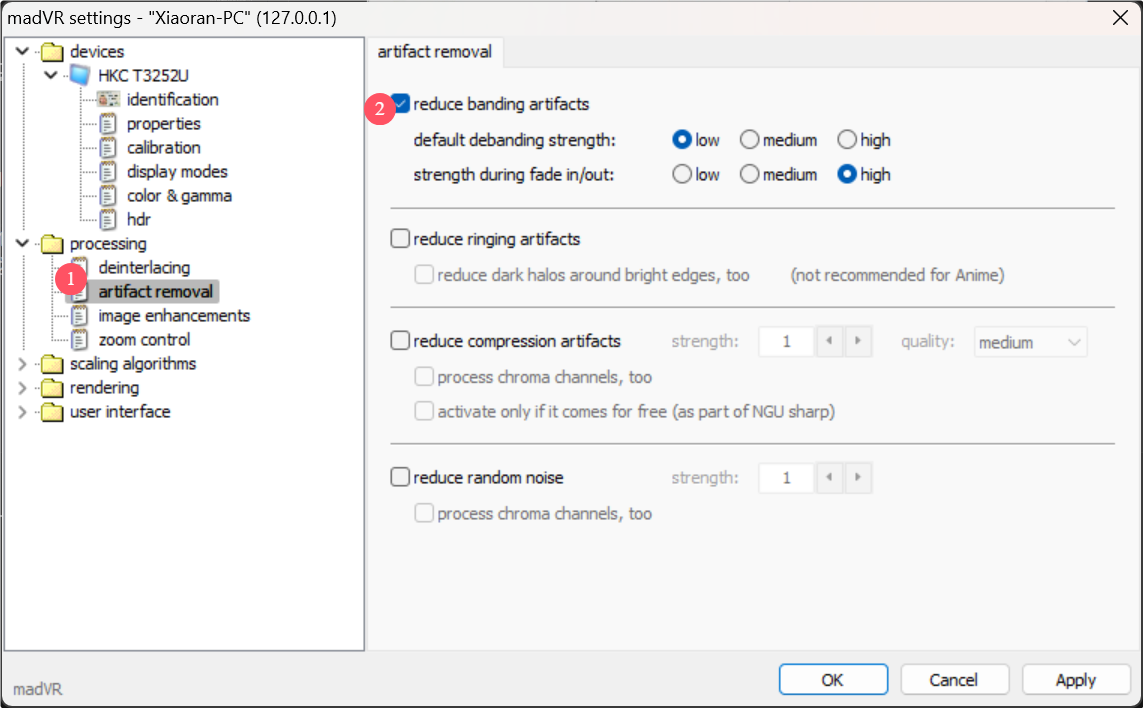Open the deinterlacing settings page
1143x708 pixels.
[143, 268]
